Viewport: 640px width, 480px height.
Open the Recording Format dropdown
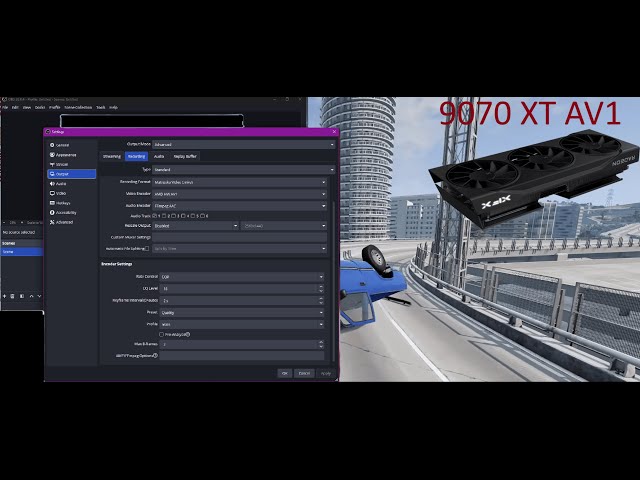click(240, 182)
